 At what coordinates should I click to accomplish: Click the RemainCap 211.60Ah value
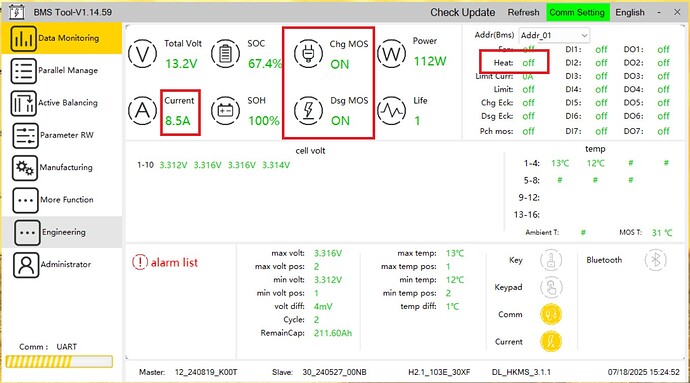tap(333, 333)
